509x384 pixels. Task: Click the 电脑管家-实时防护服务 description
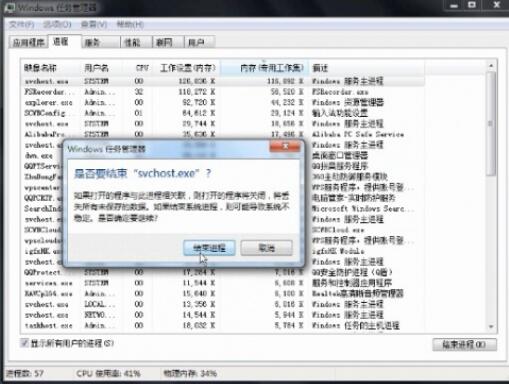pos(354,198)
